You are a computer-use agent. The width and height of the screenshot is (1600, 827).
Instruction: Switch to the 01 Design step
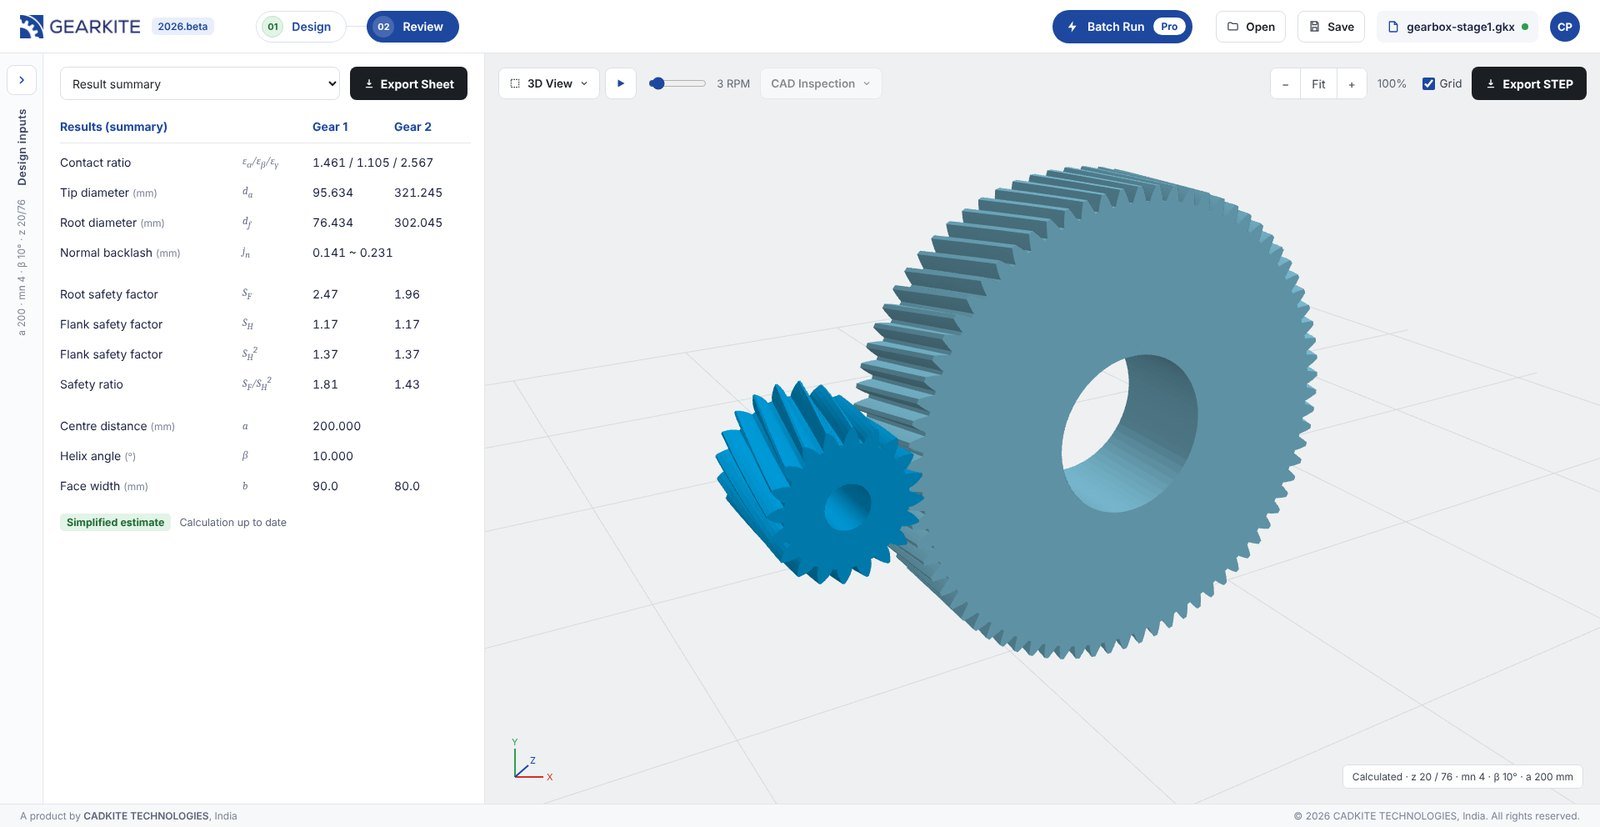click(x=300, y=27)
